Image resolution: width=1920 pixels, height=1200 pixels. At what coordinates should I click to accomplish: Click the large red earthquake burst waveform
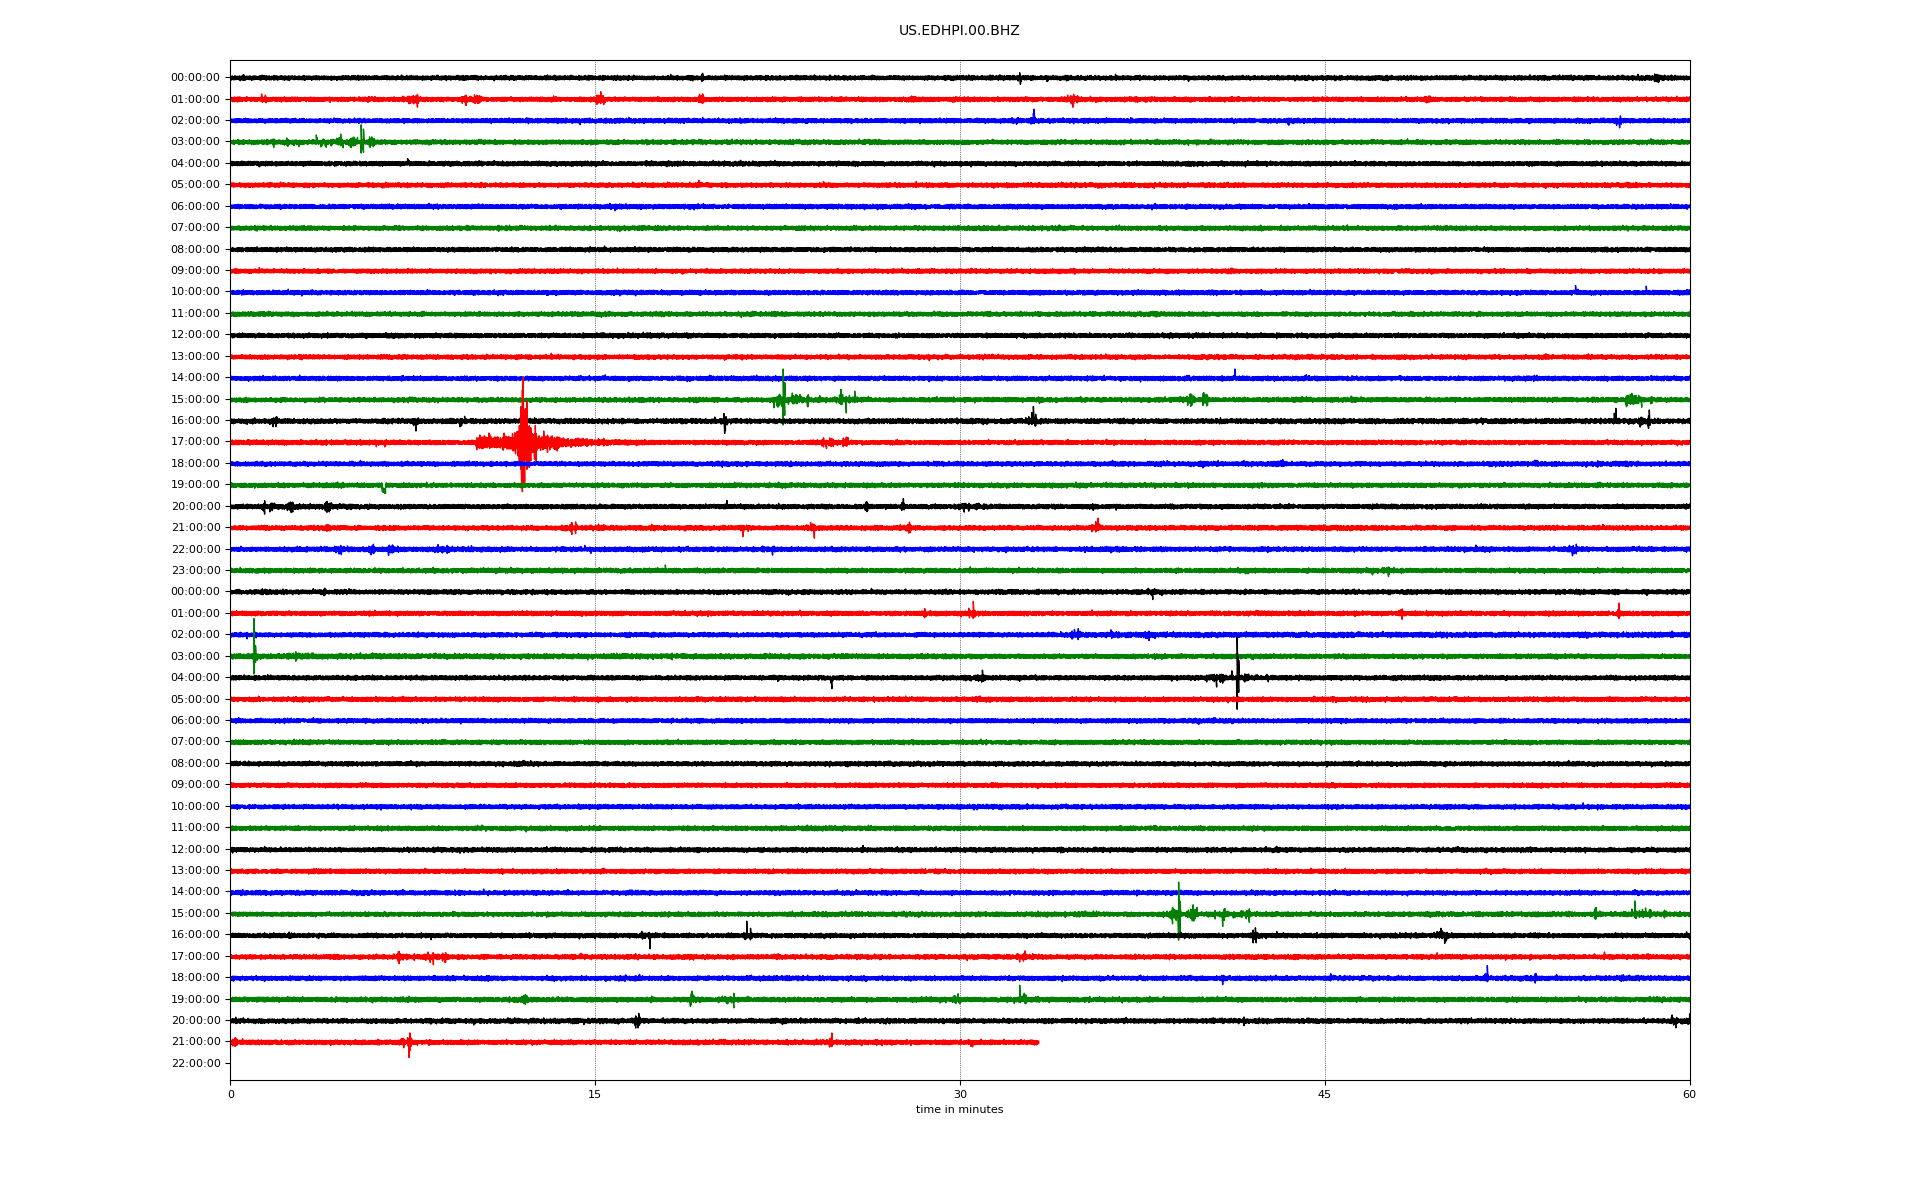tap(523, 441)
